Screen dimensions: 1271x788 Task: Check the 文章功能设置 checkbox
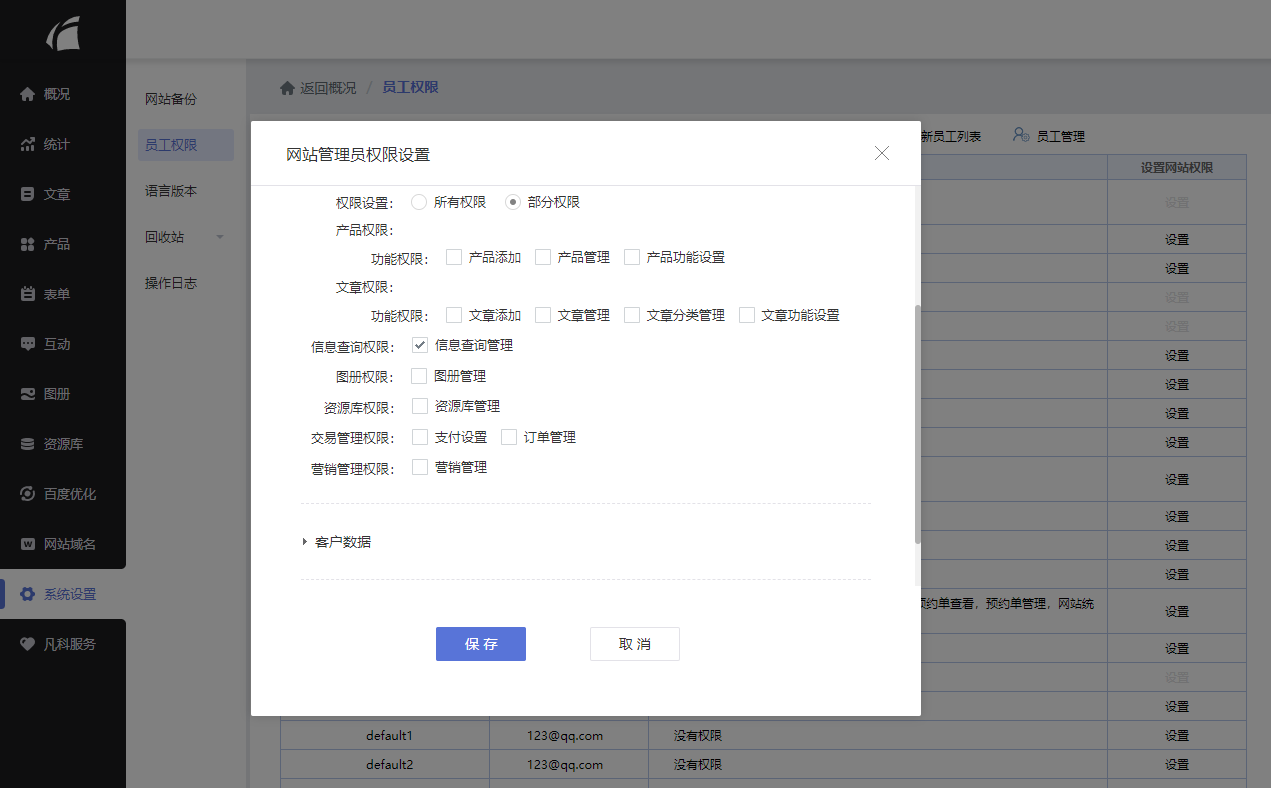click(747, 315)
